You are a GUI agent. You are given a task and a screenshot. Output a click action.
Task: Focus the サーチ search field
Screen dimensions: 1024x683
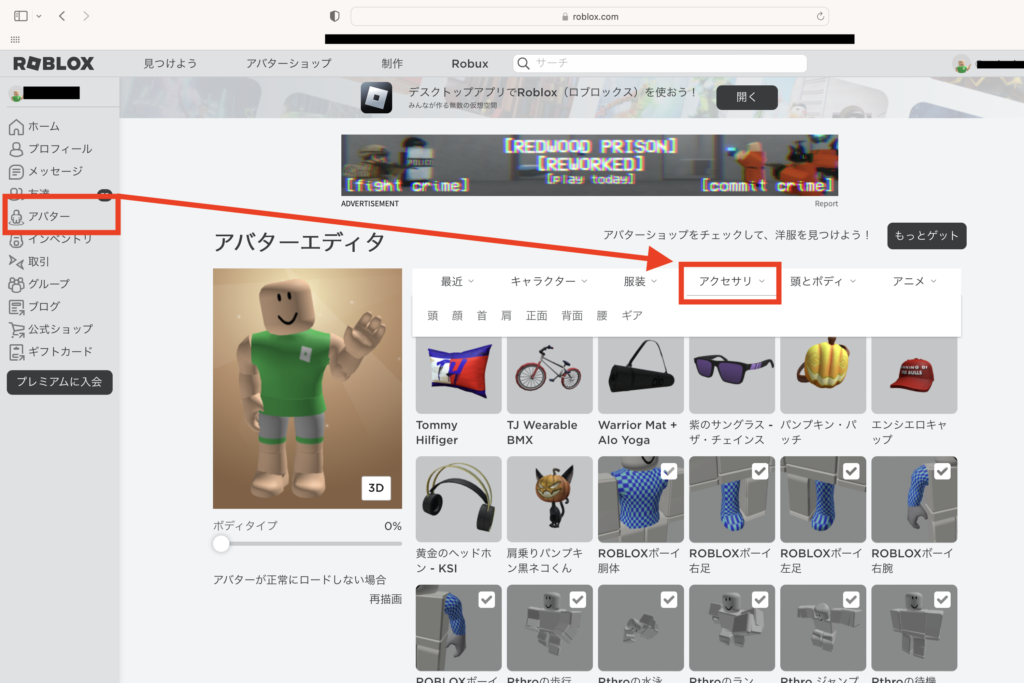point(660,63)
